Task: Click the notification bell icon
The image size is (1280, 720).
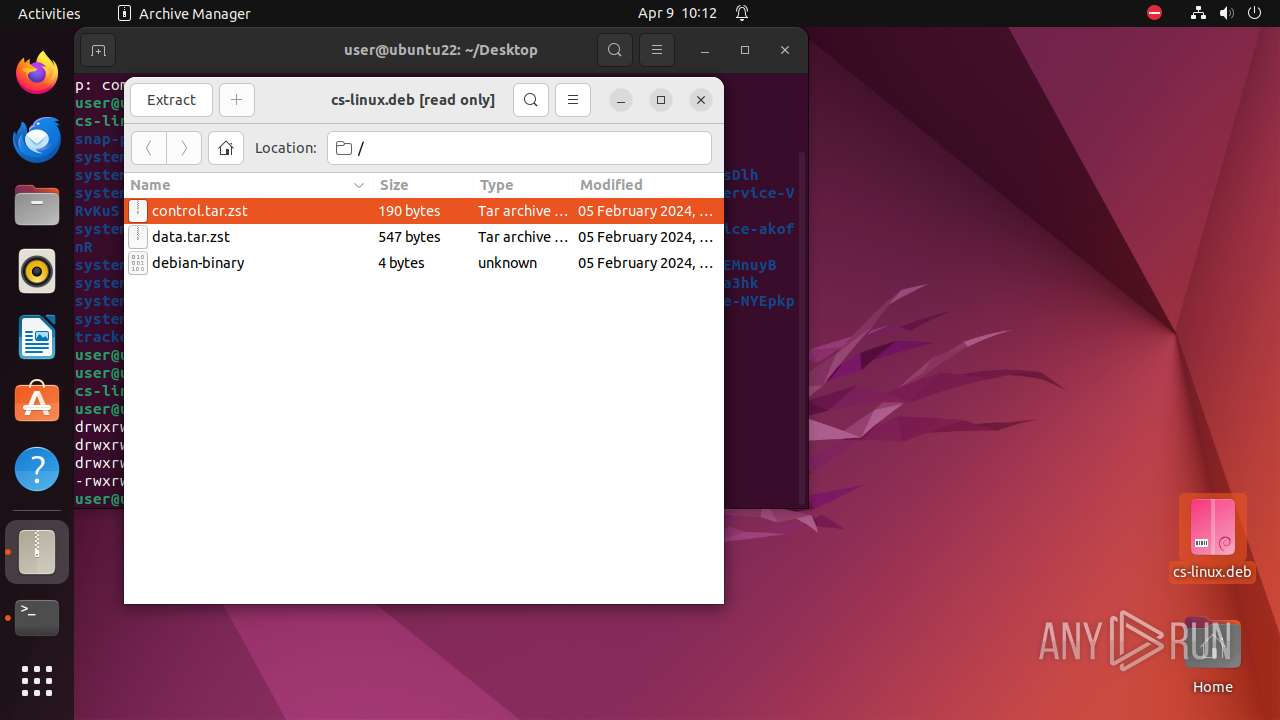Action: tap(742, 13)
